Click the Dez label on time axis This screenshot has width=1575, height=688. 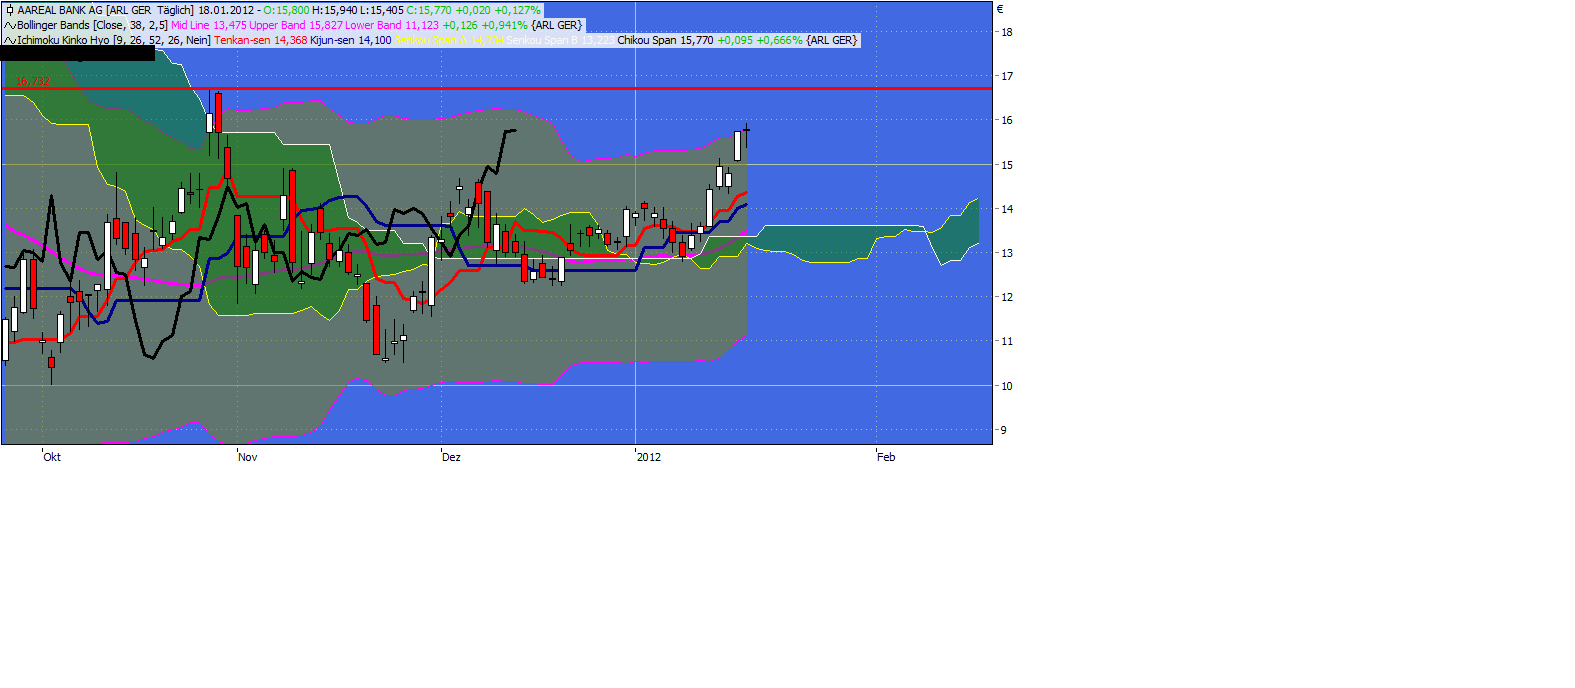point(451,457)
